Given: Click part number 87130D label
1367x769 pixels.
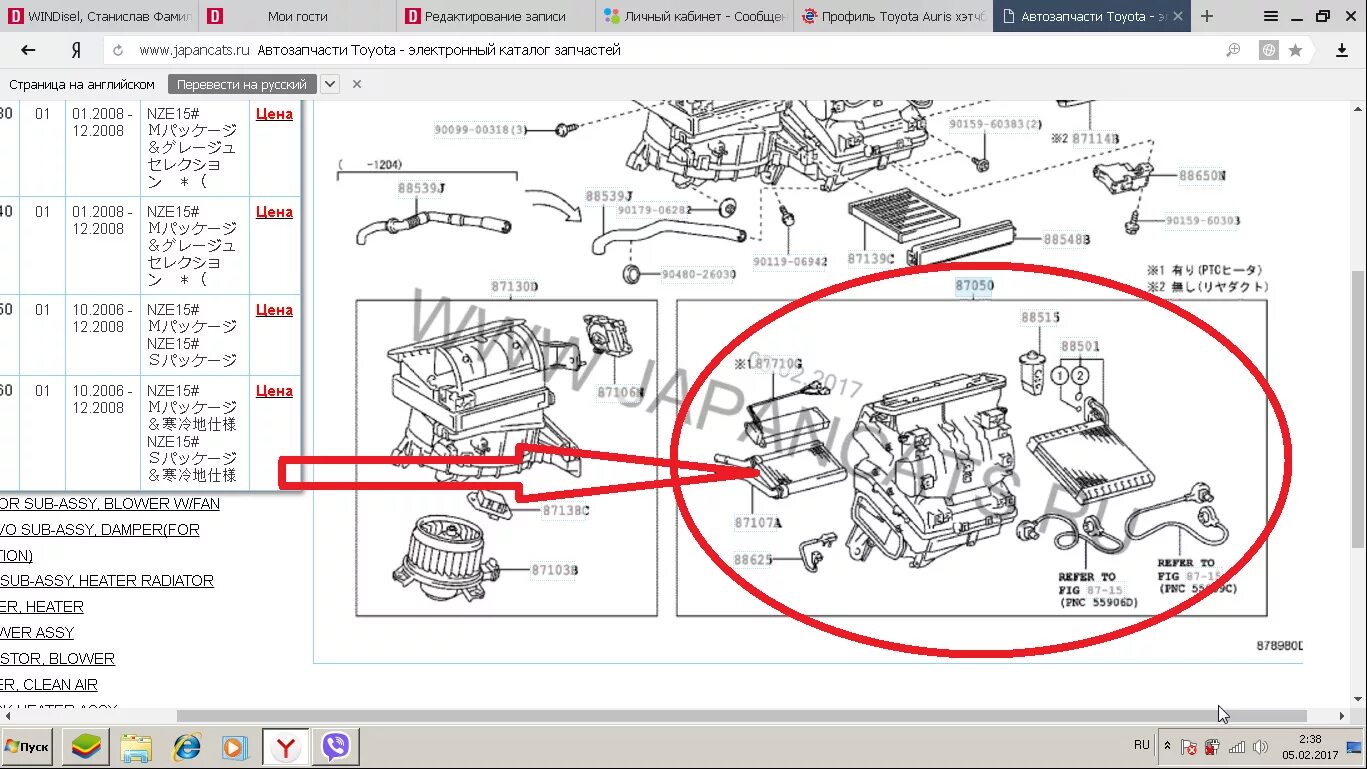Looking at the screenshot, I should pos(515,288).
